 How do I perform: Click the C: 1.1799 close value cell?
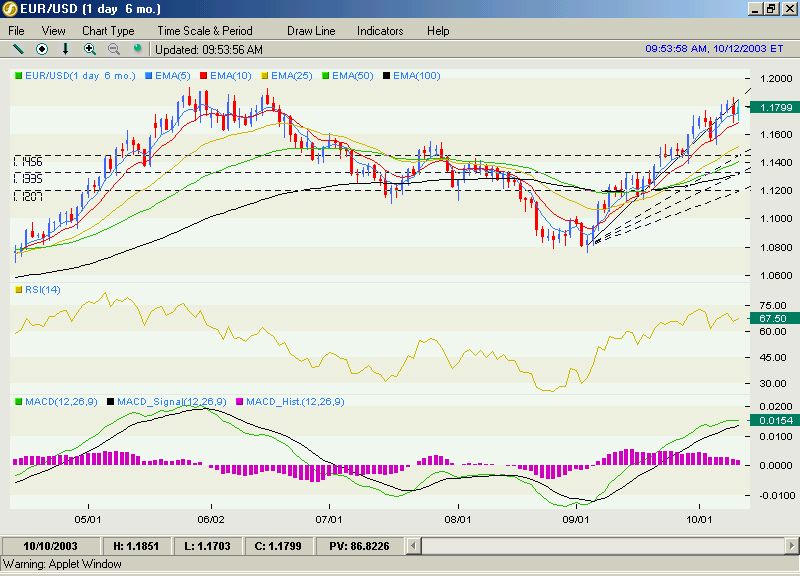(x=278, y=546)
